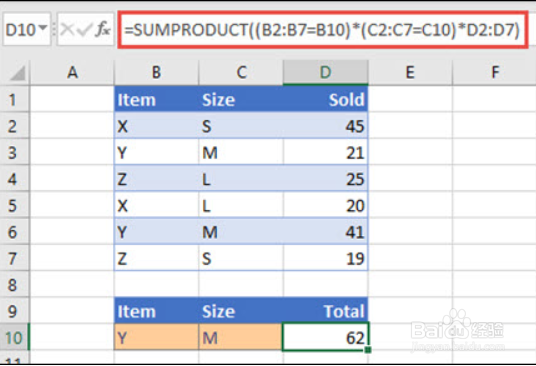
Task: Click the Select All corner triangle
Action: [x=18, y=73]
